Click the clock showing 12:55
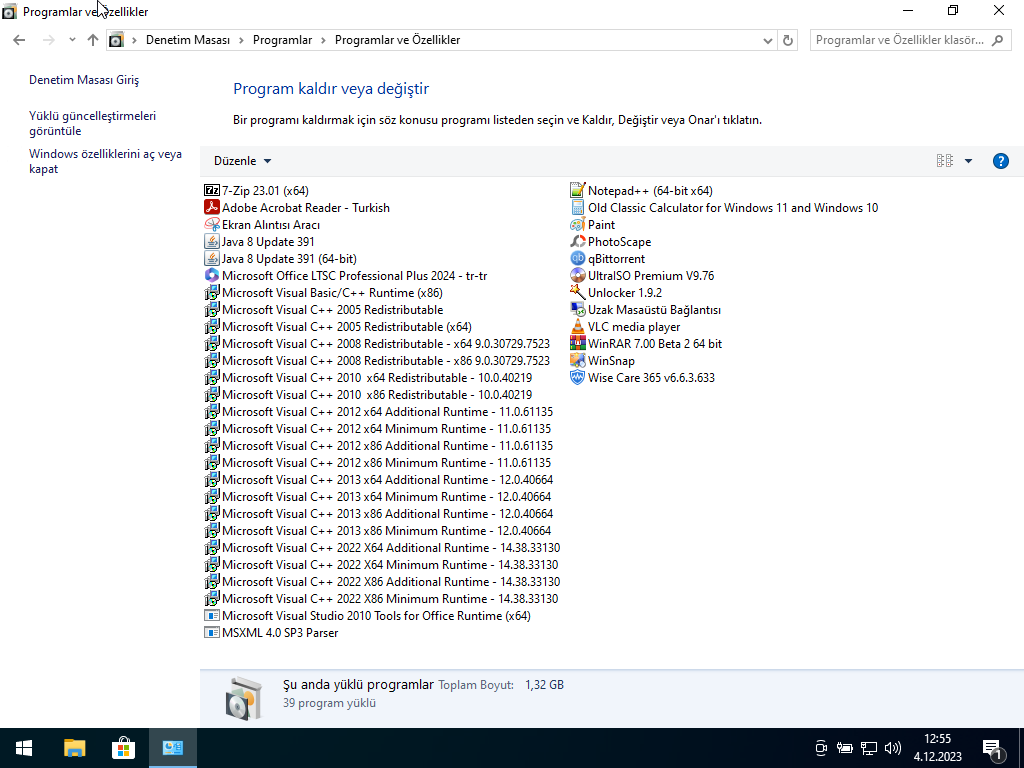This screenshot has width=1024, height=768. [x=936, y=739]
